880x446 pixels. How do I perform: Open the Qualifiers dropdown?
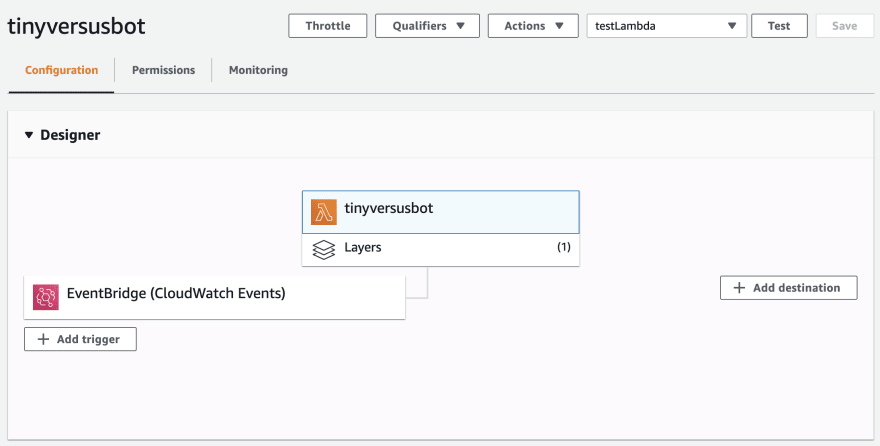point(427,26)
